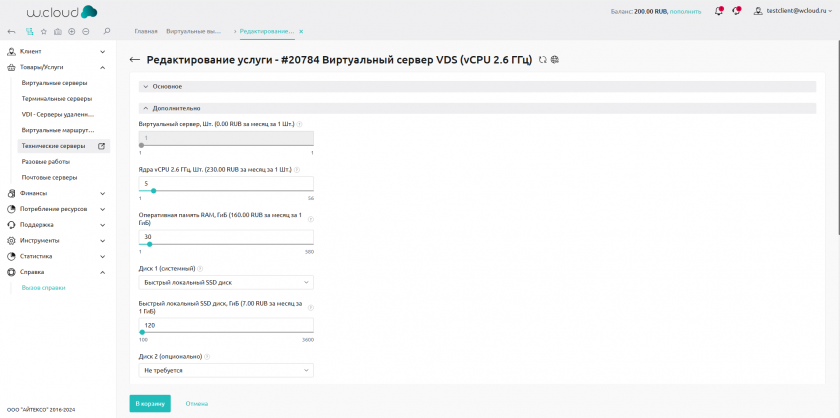The image size is (840, 418).
Task: Click the globe icon beside service title
Action: click(x=555, y=60)
